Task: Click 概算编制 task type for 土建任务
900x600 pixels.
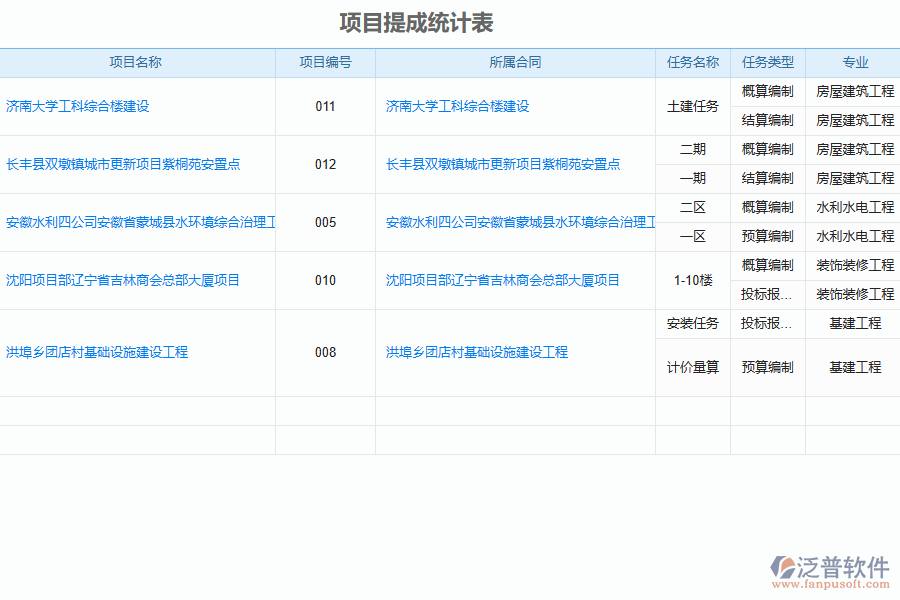Action: (x=767, y=91)
